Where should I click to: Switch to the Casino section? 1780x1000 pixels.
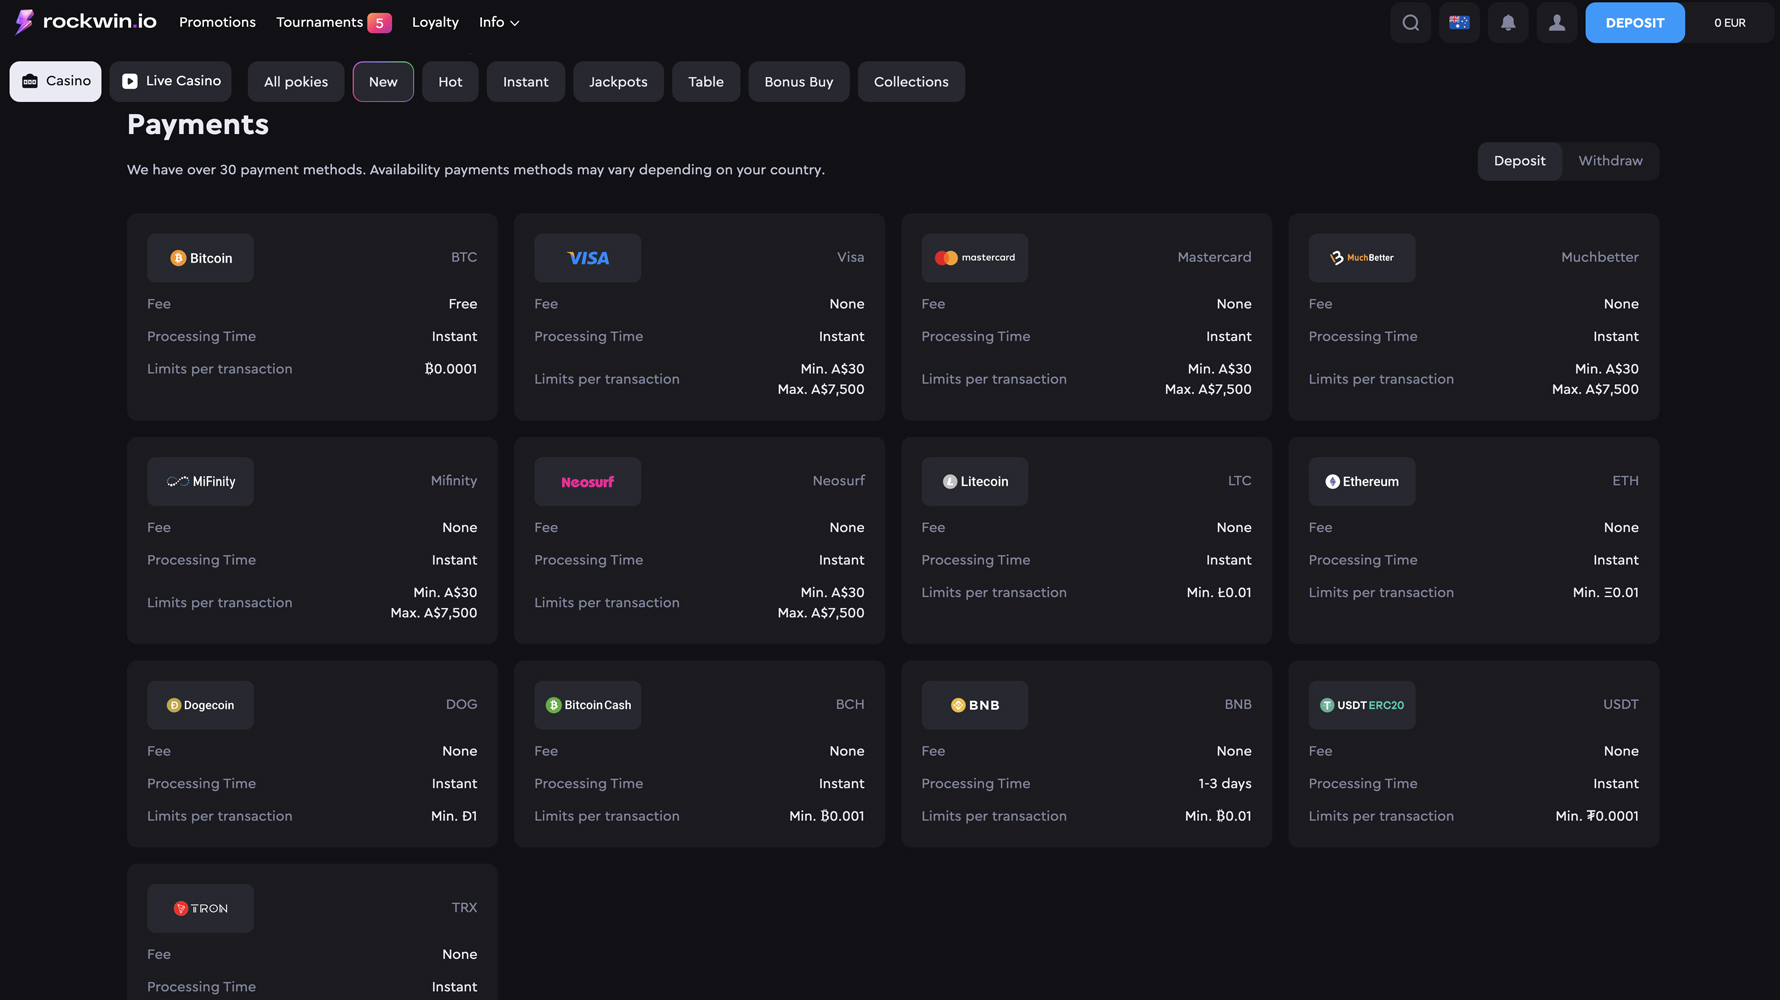tap(55, 81)
